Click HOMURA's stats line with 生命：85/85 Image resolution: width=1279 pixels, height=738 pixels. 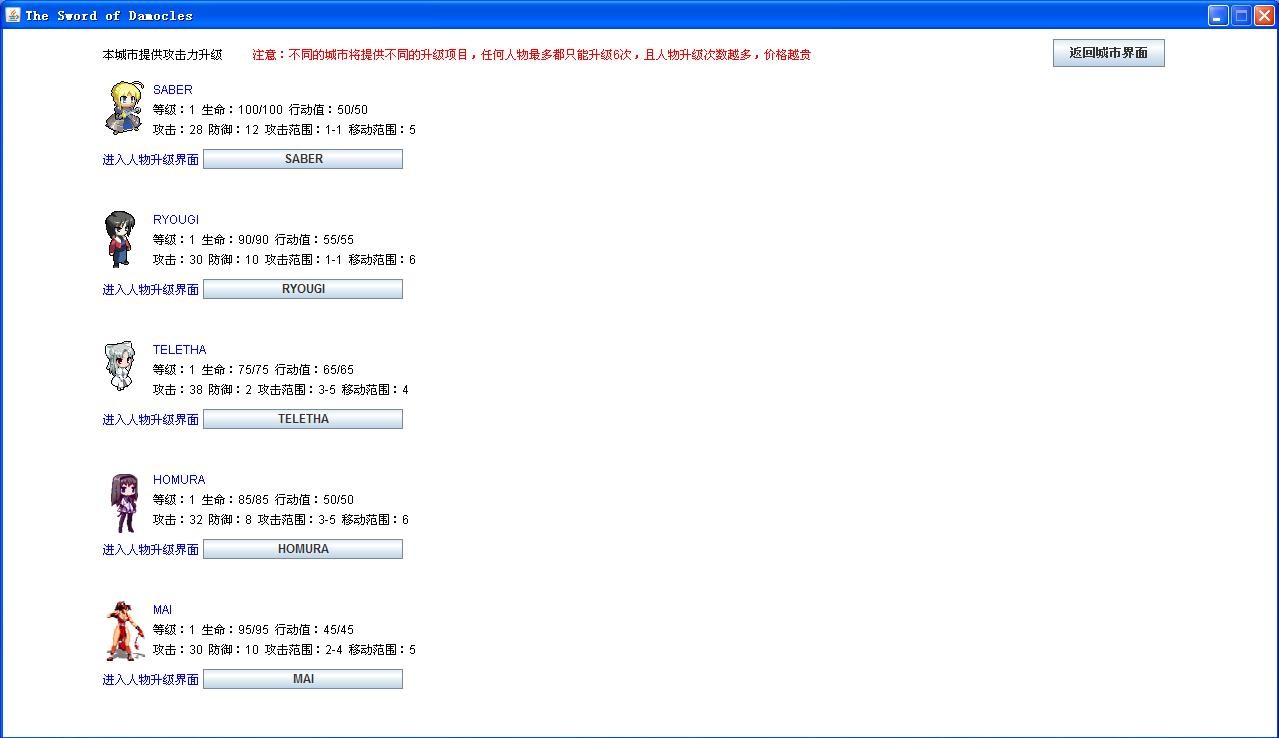tap(253, 500)
